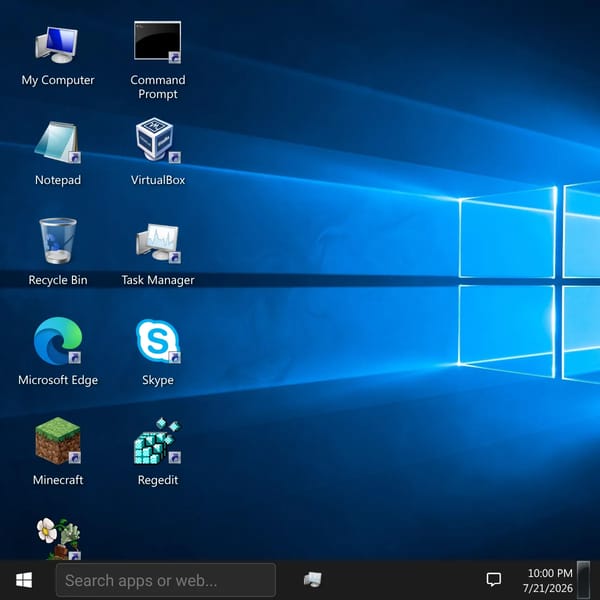Select the Microsoft Edge shortcut
The image size is (600, 600).
pyautogui.click(x=58, y=341)
